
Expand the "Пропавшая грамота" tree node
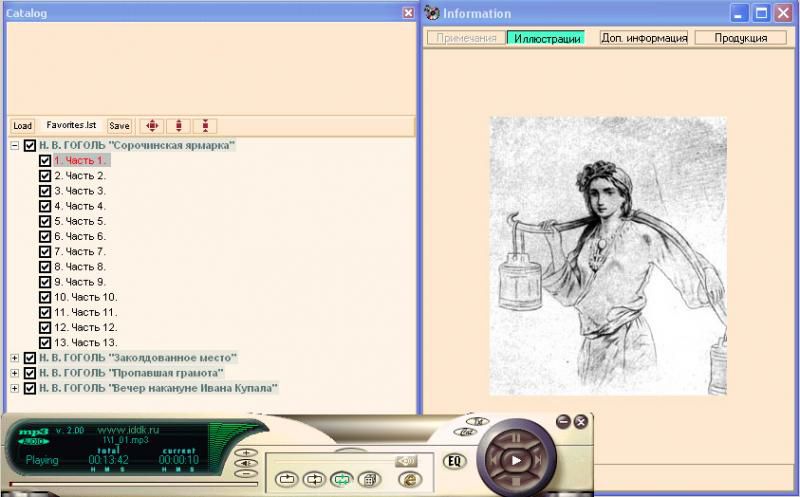(x=15, y=373)
